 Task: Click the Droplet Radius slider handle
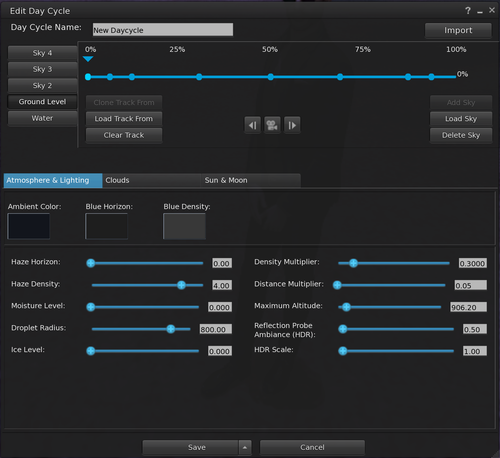tap(171, 329)
